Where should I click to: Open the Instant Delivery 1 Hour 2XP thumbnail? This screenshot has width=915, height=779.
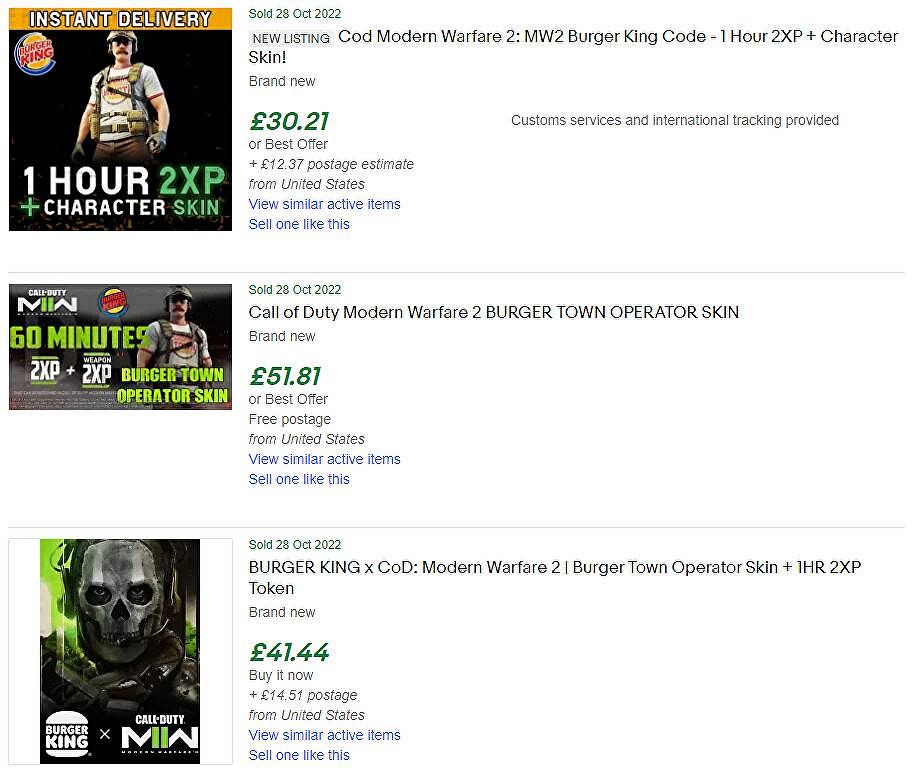[x=121, y=119]
